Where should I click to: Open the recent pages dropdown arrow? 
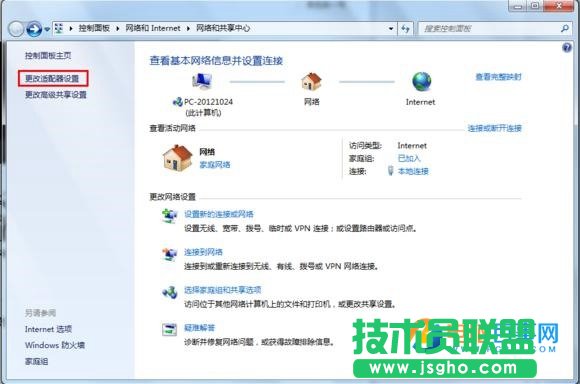pyautogui.click(x=47, y=29)
